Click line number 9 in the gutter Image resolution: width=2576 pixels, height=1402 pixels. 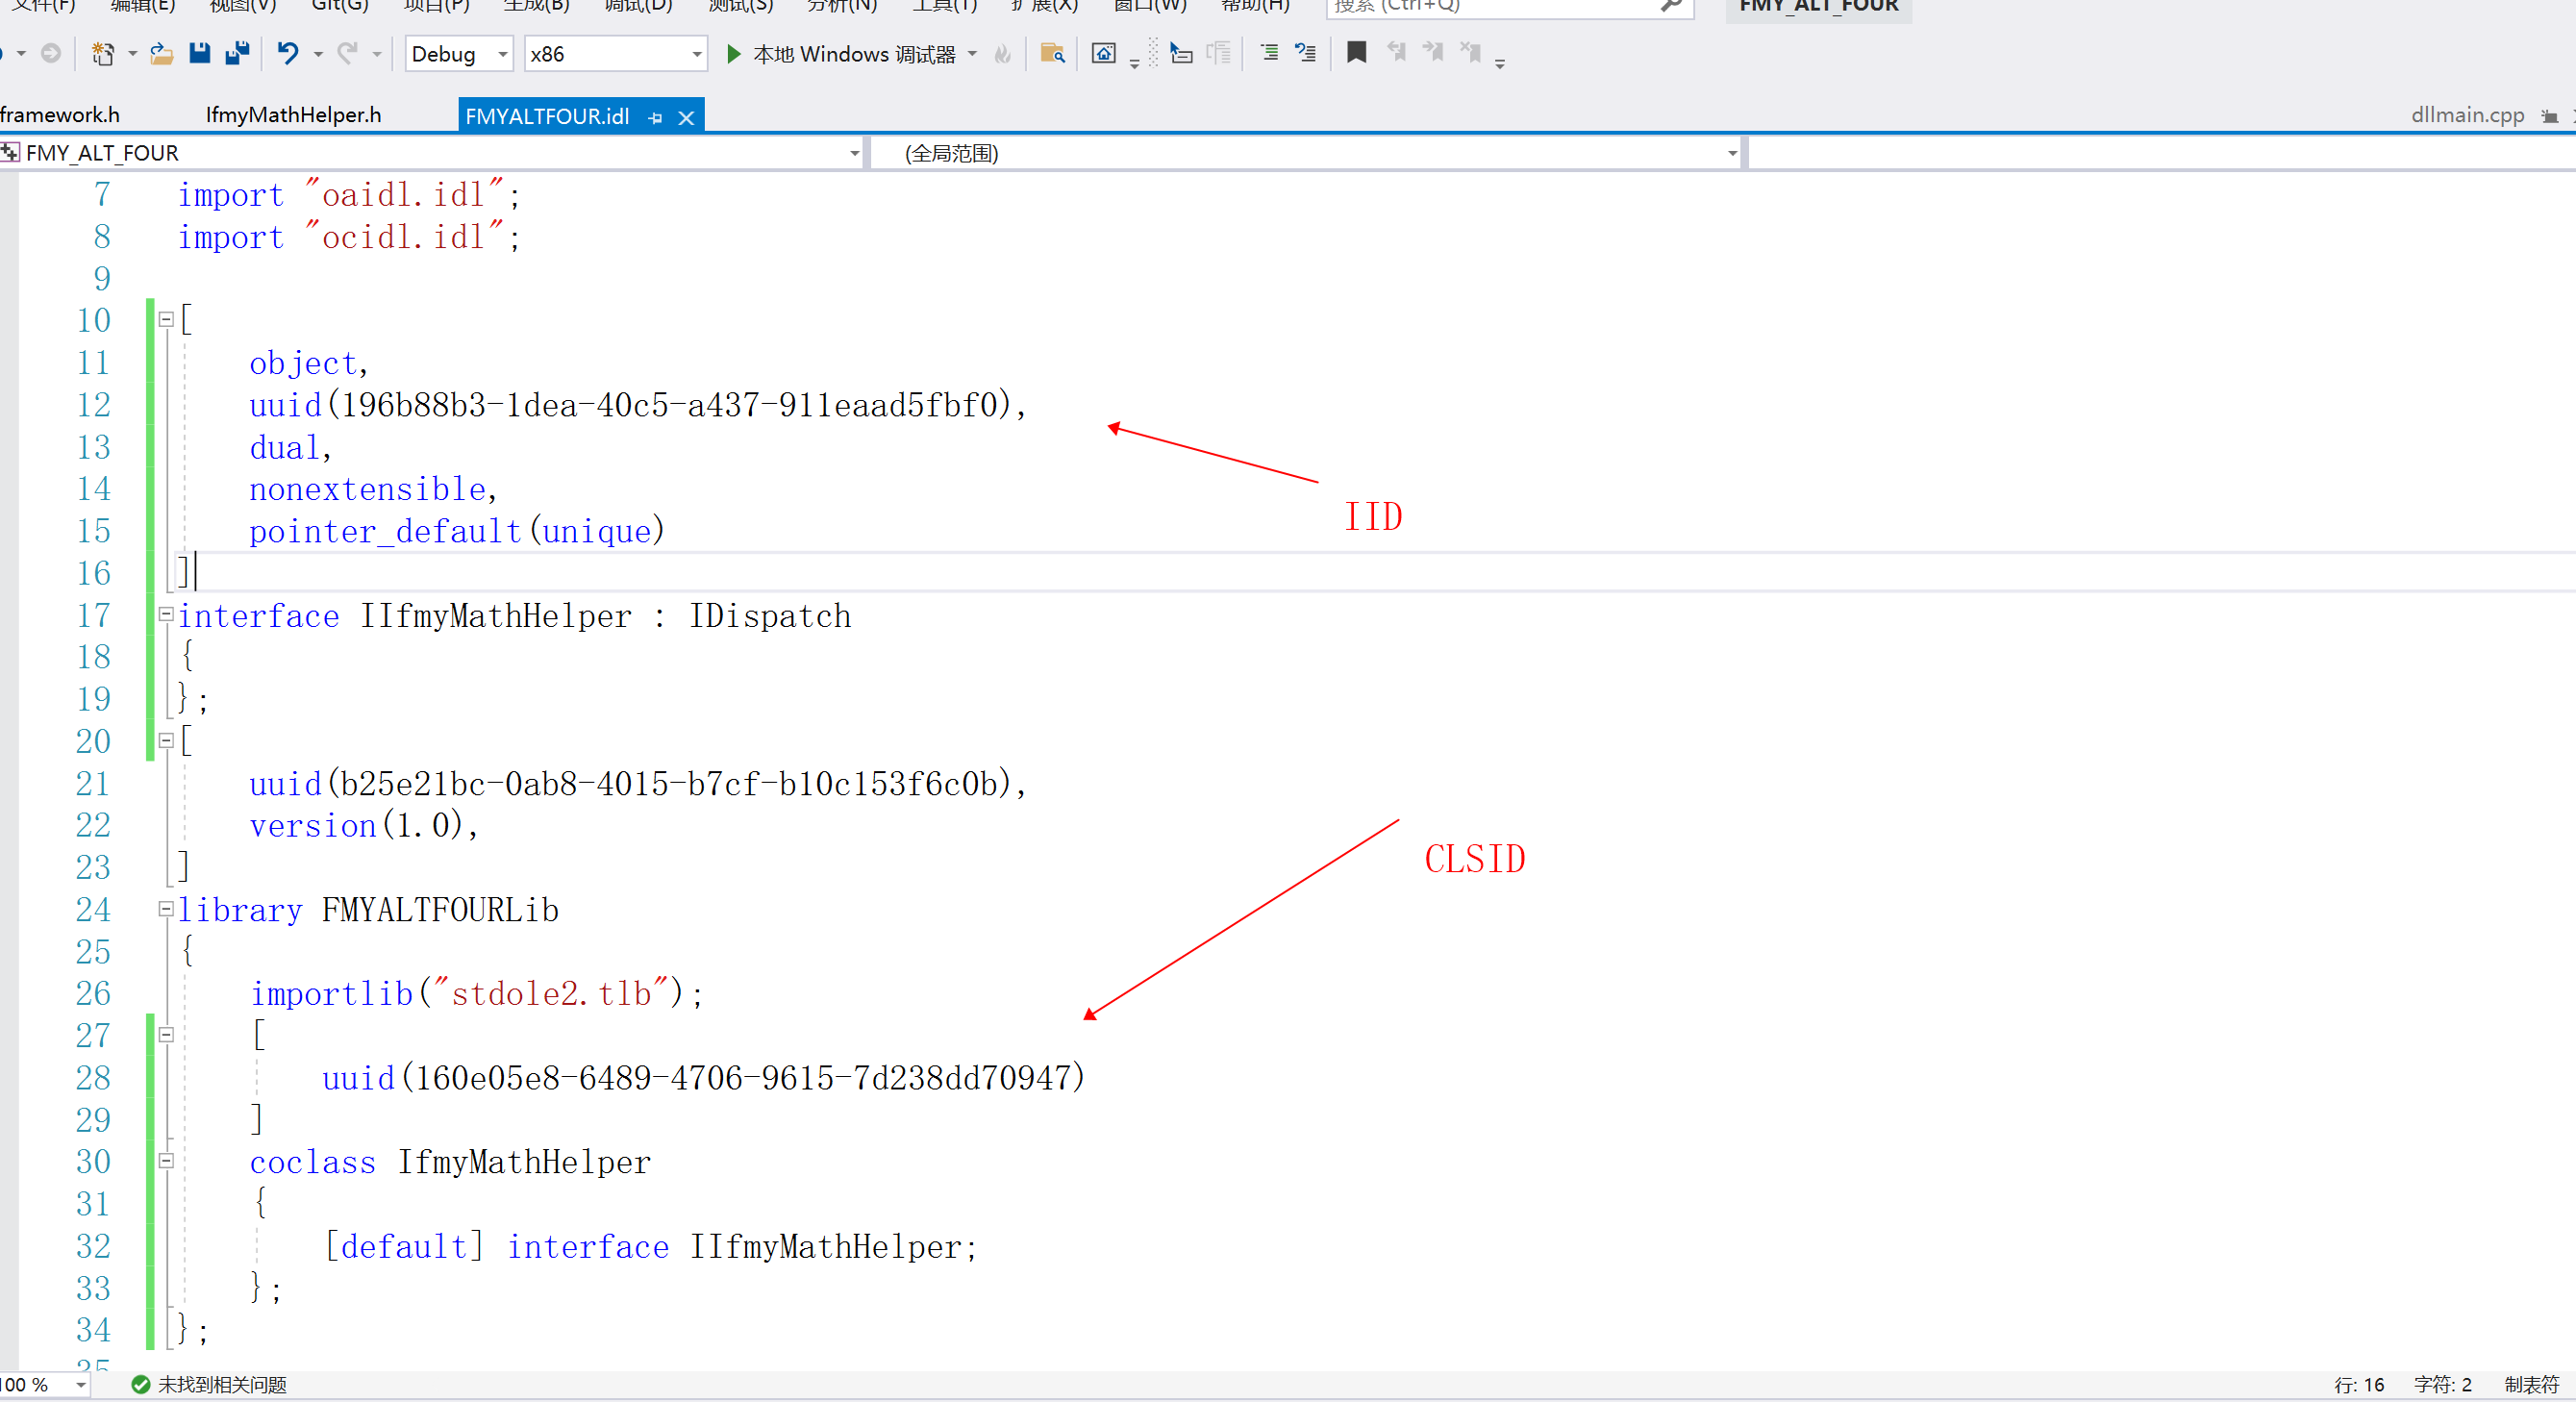102,278
